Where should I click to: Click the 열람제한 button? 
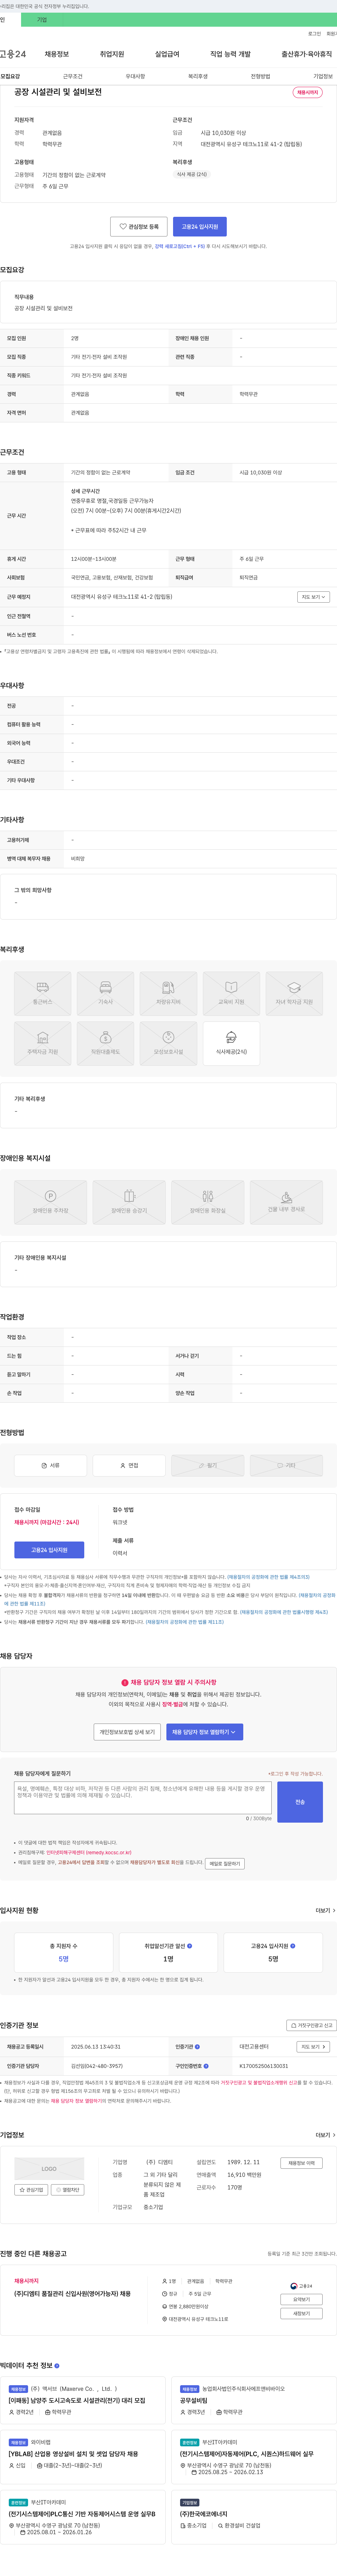68,2190
